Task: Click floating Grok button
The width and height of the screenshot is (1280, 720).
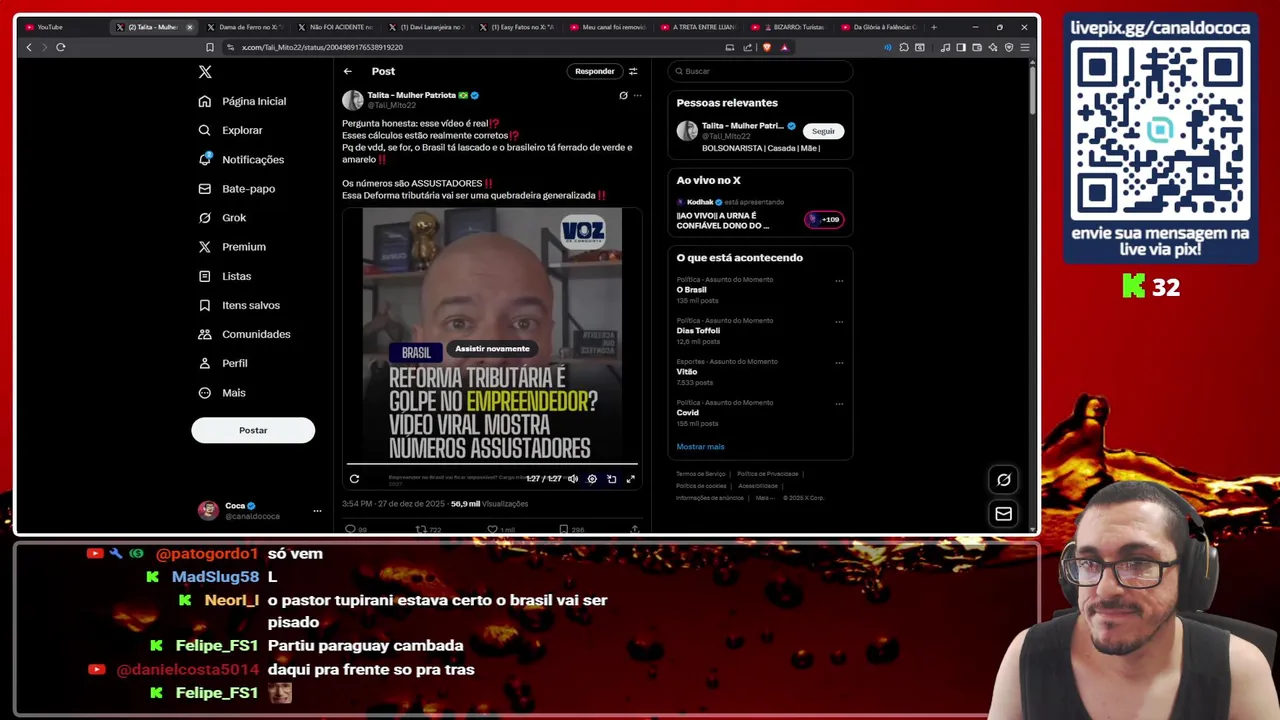Action: (x=1003, y=480)
